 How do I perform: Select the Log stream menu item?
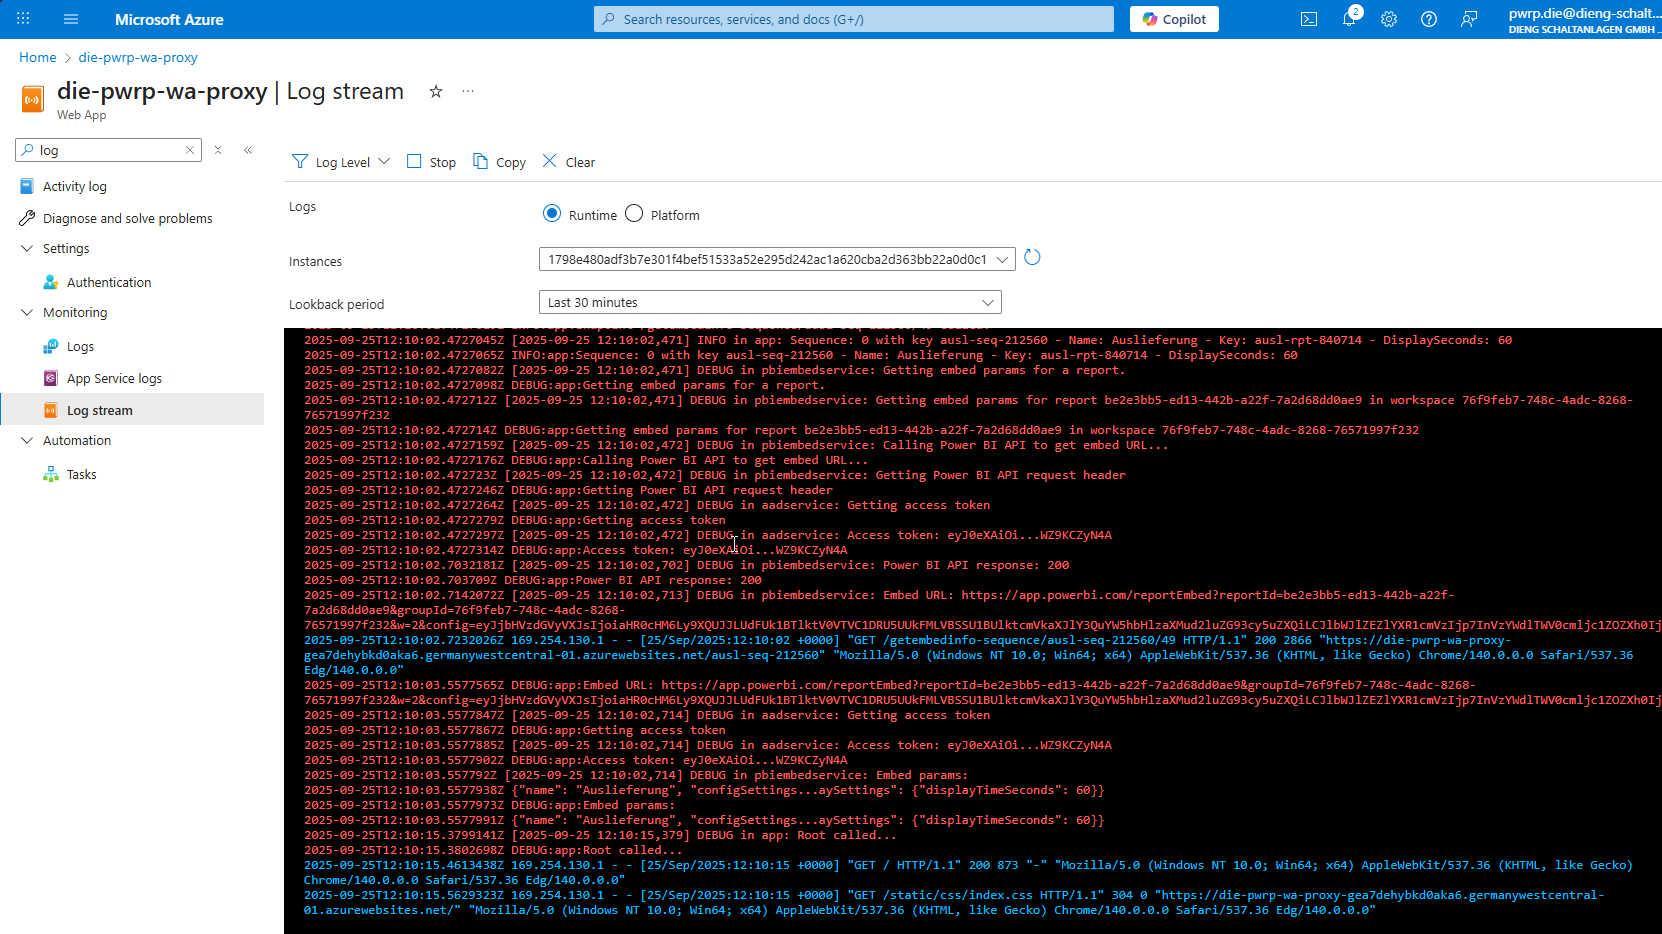tap(132, 410)
